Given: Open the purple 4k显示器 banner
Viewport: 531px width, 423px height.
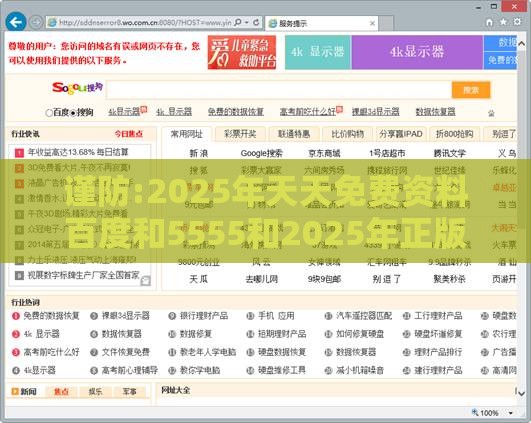Looking at the screenshot, I should click(417, 52).
